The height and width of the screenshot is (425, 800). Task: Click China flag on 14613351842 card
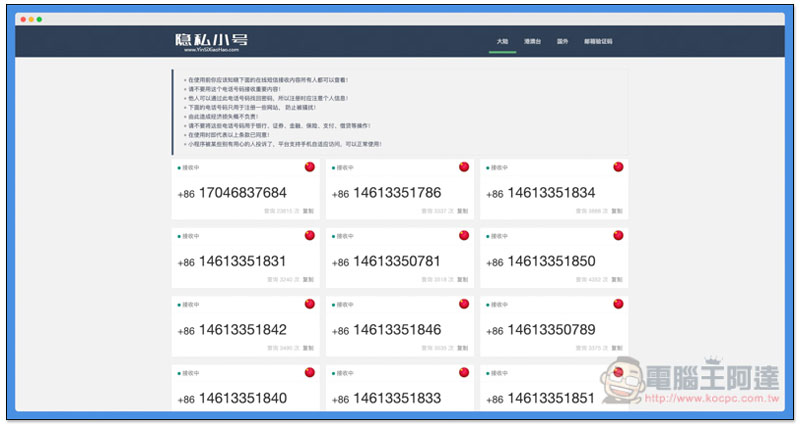point(309,304)
